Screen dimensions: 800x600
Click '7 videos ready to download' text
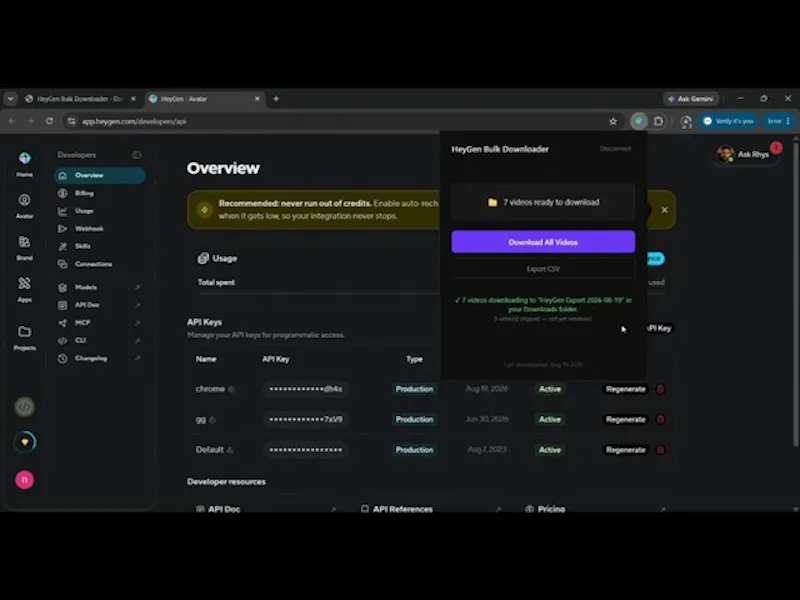click(x=551, y=202)
